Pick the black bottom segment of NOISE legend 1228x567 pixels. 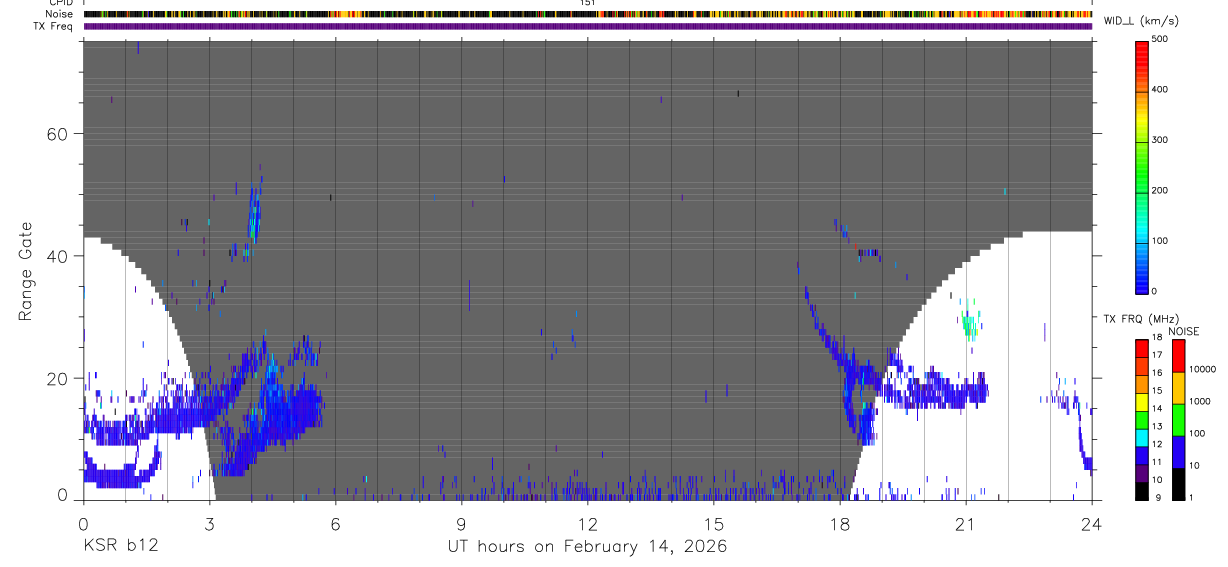pos(1177,483)
